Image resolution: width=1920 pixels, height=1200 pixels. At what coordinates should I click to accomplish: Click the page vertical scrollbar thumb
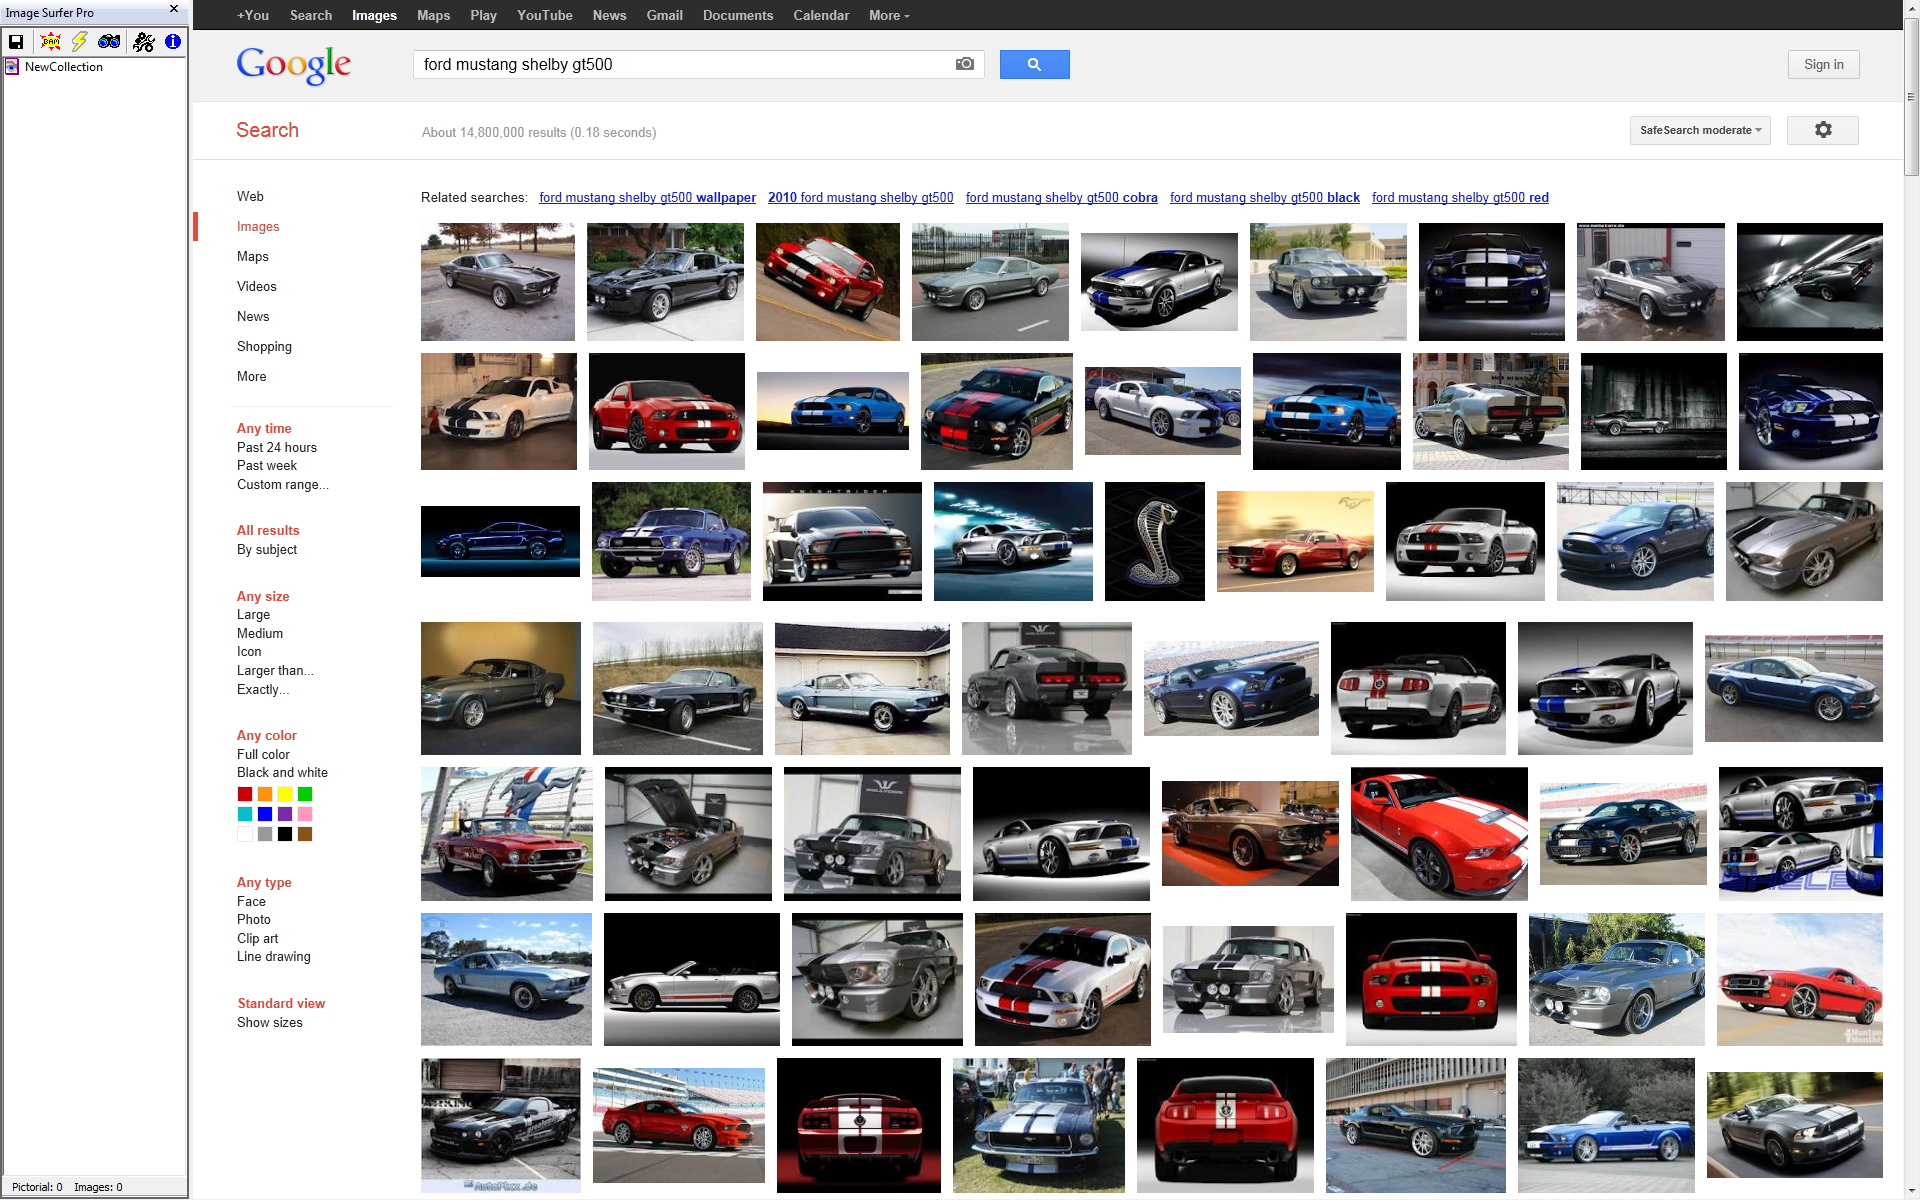(x=1911, y=95)
